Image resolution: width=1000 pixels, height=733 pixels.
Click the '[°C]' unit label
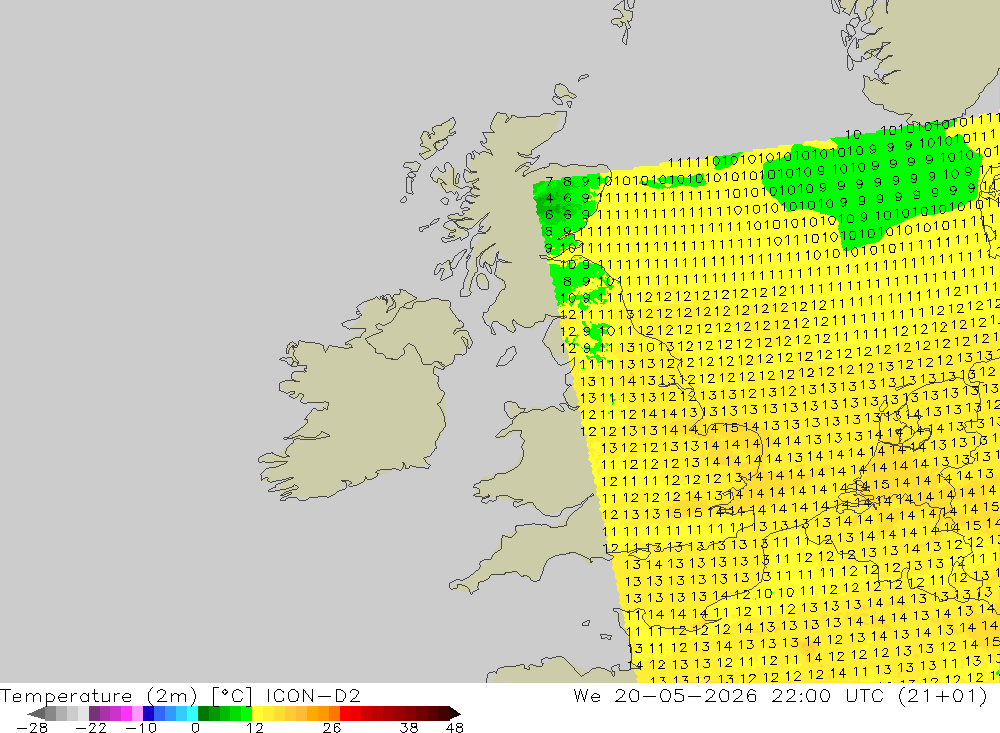click(x=232, y=695)
